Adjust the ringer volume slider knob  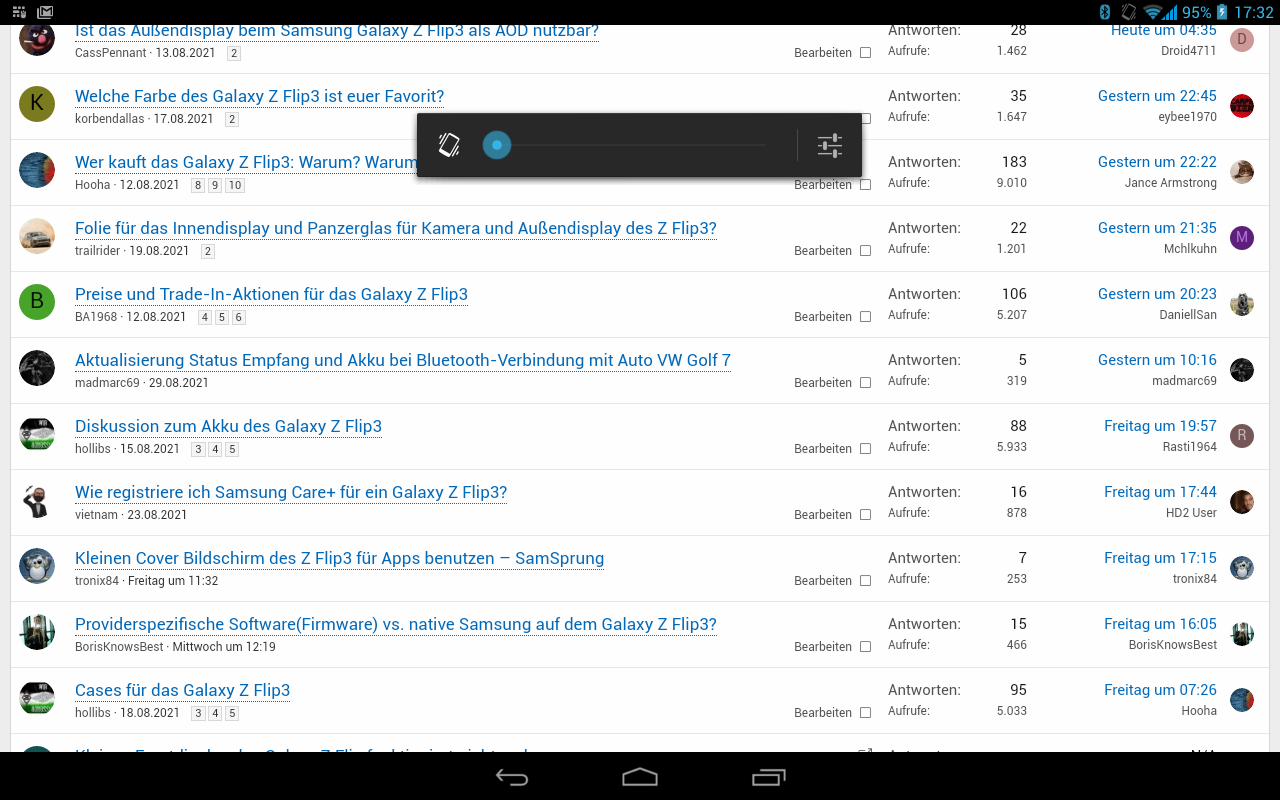(x=497, y=145)
